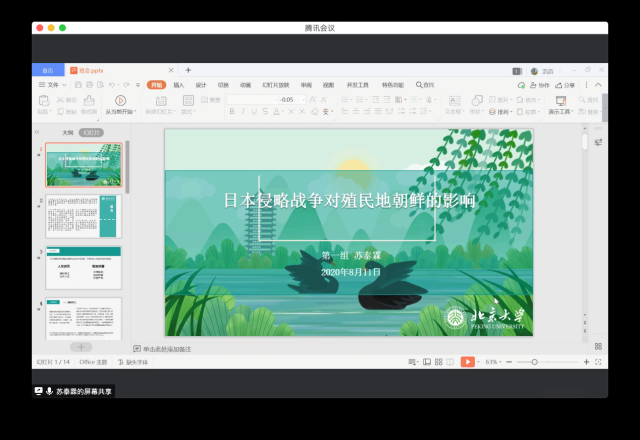Open the 设计 ribbon tab
Screen dimensions: 640x440
click(201, 85)
